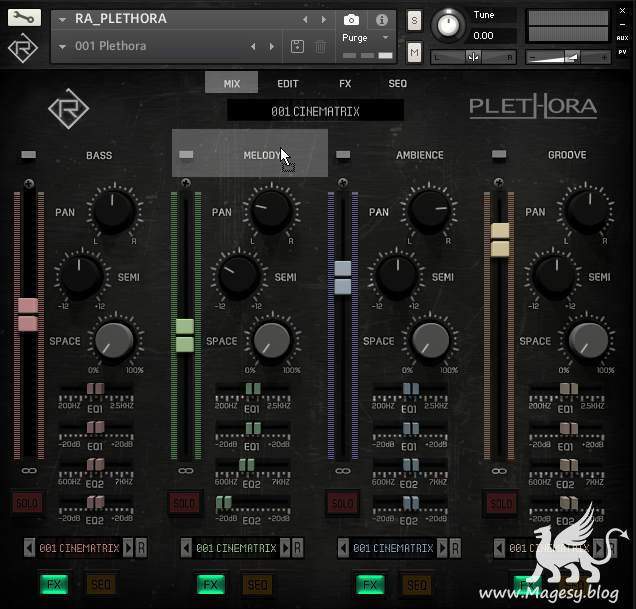The height and width of the screenshot is (609, 636).
Task: Expand the 001 Plethora snapshot dropdown
Action: click(x=62, y=47)
